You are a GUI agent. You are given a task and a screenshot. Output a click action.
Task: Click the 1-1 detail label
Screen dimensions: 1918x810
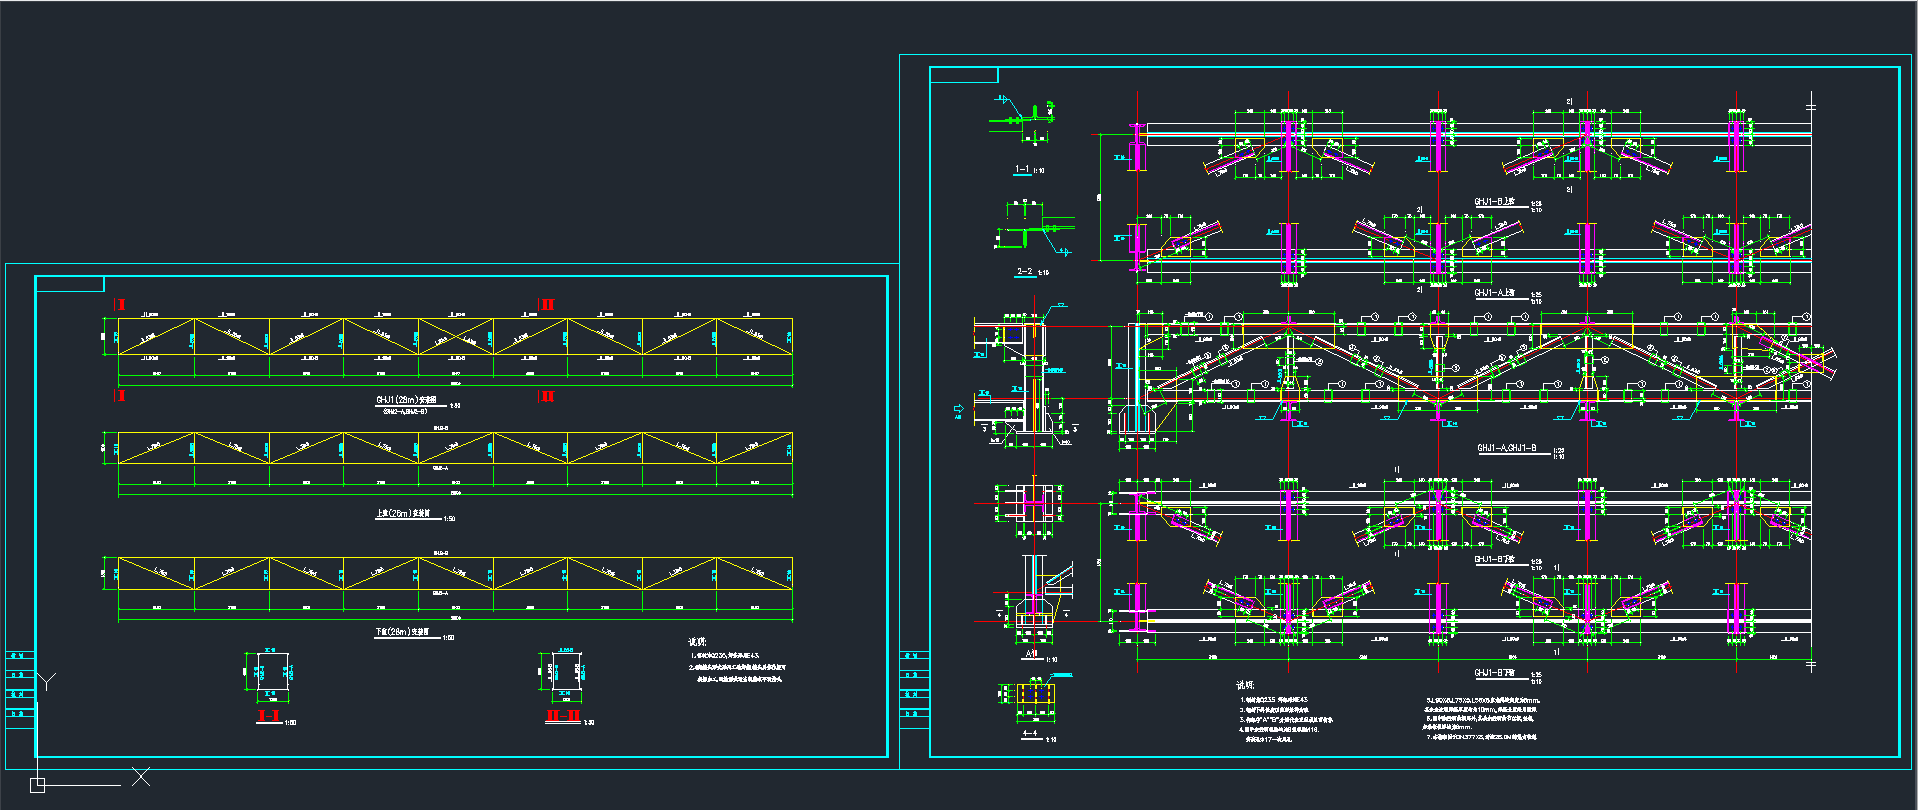(x=1022, y=169)
